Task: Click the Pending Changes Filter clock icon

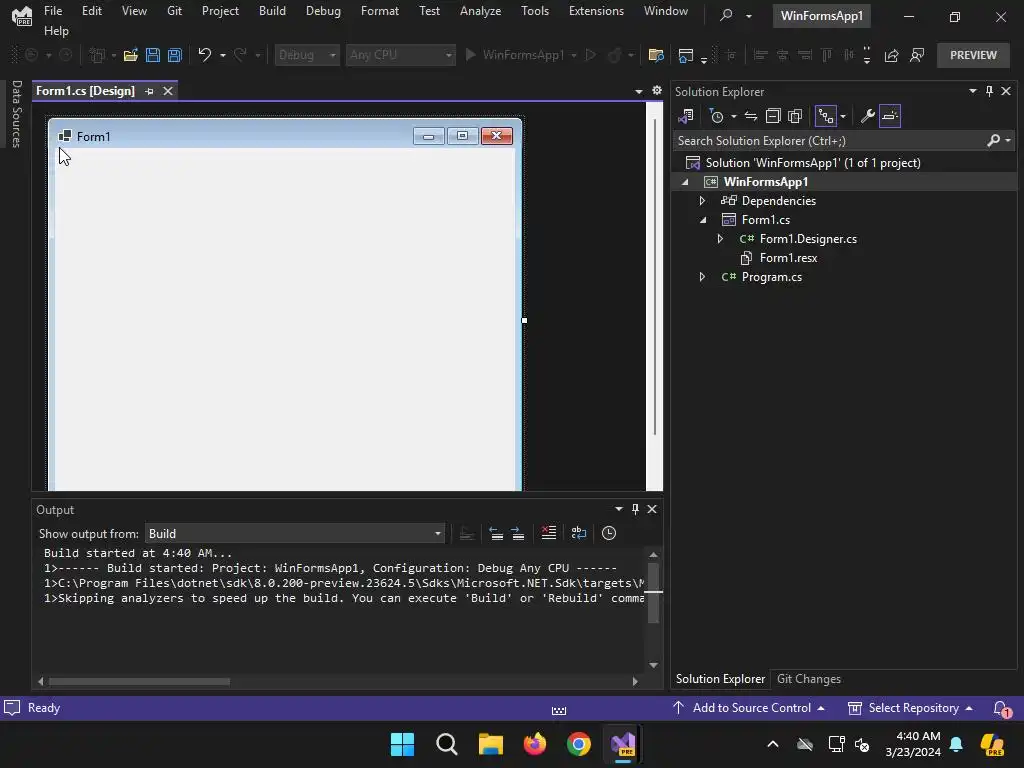Action: (x=717, y=116)
